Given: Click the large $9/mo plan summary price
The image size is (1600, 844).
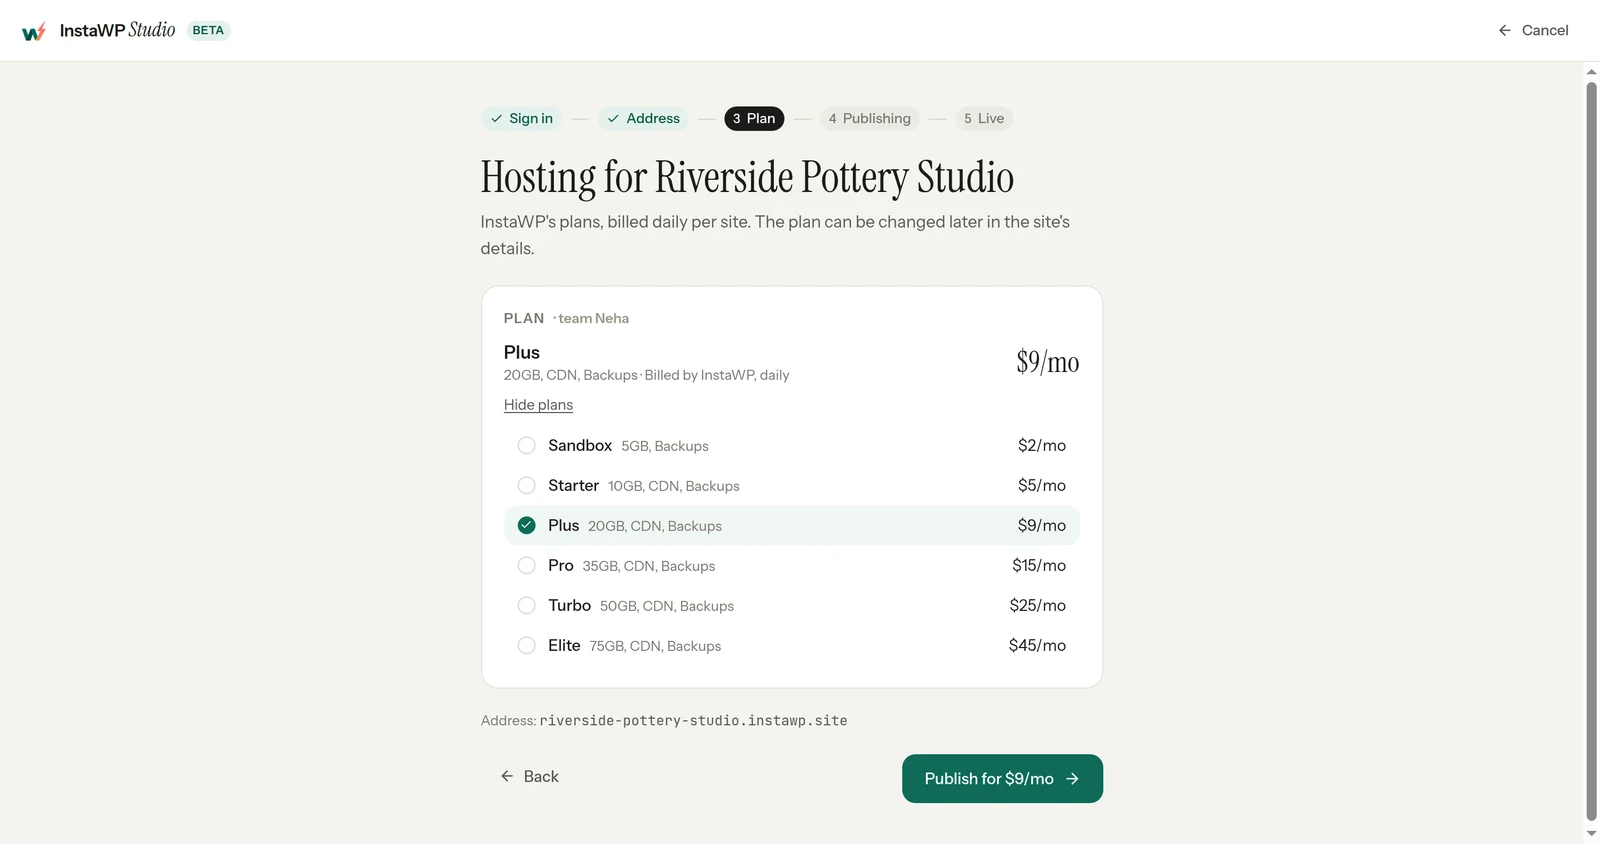Looking at the screenshot, I should click(x=1048, y=362).
